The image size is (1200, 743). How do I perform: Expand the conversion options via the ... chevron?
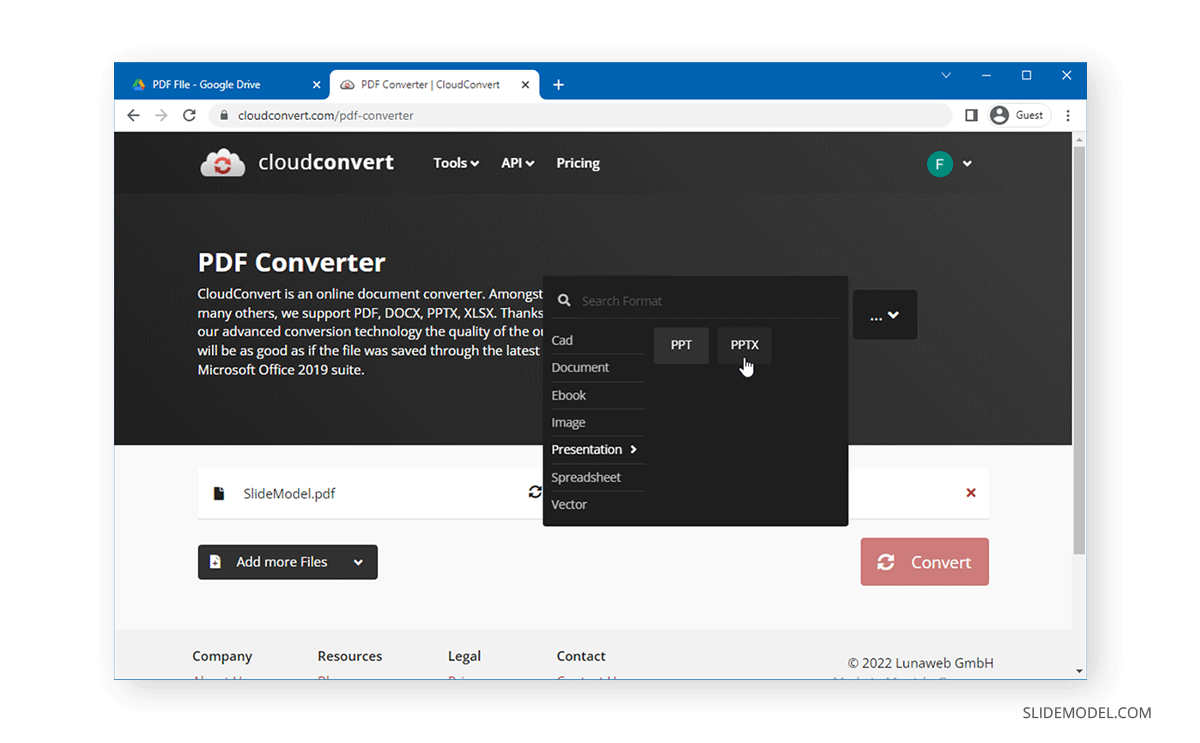885,314
